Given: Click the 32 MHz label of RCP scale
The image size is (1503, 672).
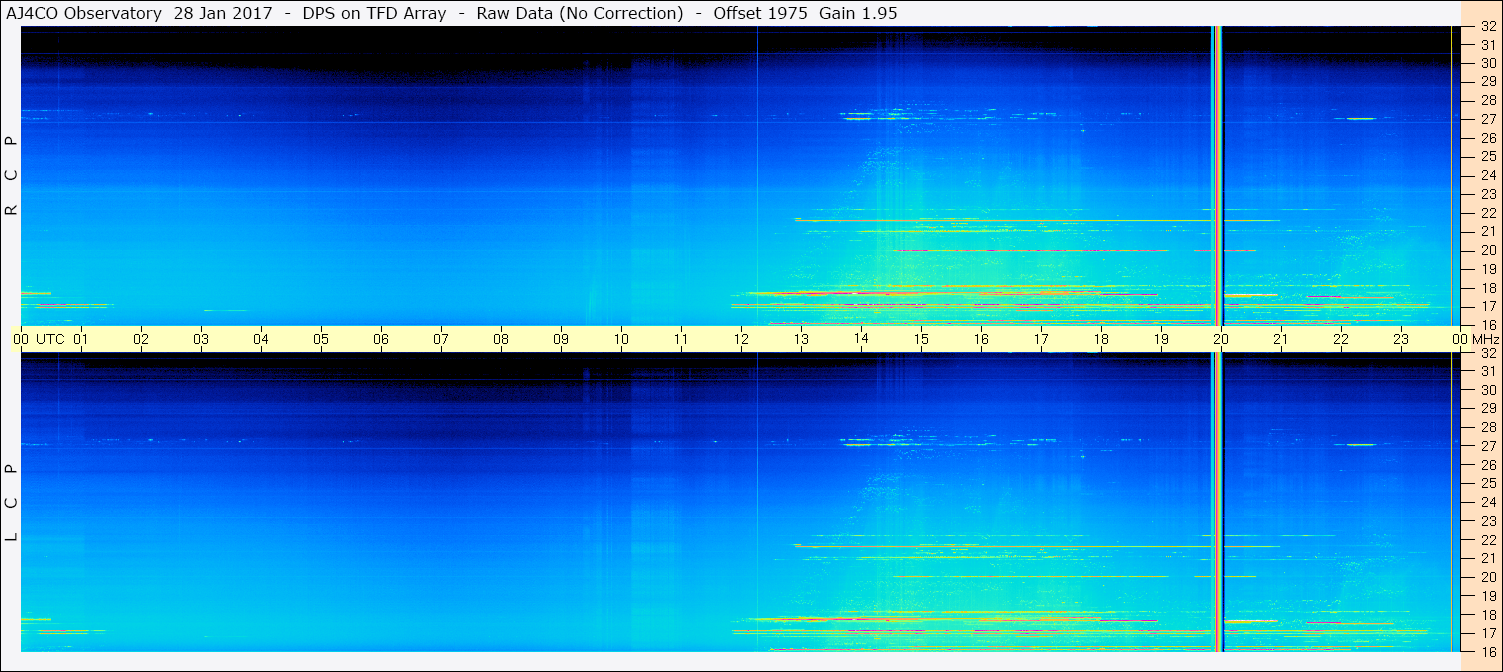Looking at the screenshot, I should coord(1488,27).
